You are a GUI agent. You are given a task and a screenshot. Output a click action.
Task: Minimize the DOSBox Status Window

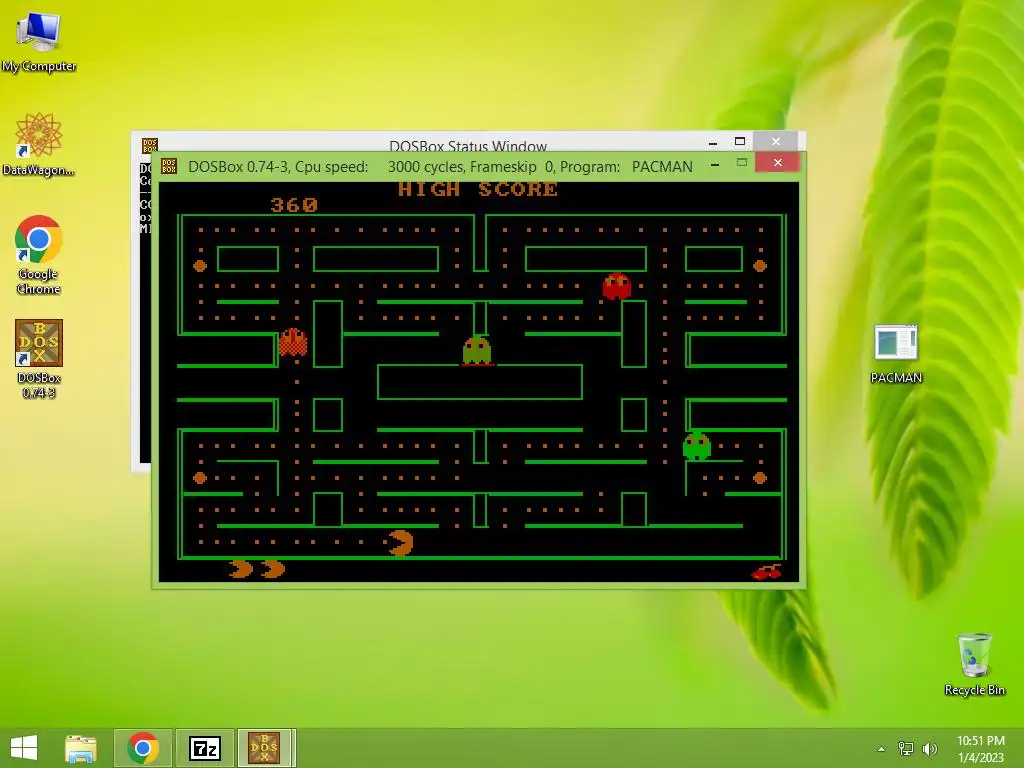(x=713, y=142)
